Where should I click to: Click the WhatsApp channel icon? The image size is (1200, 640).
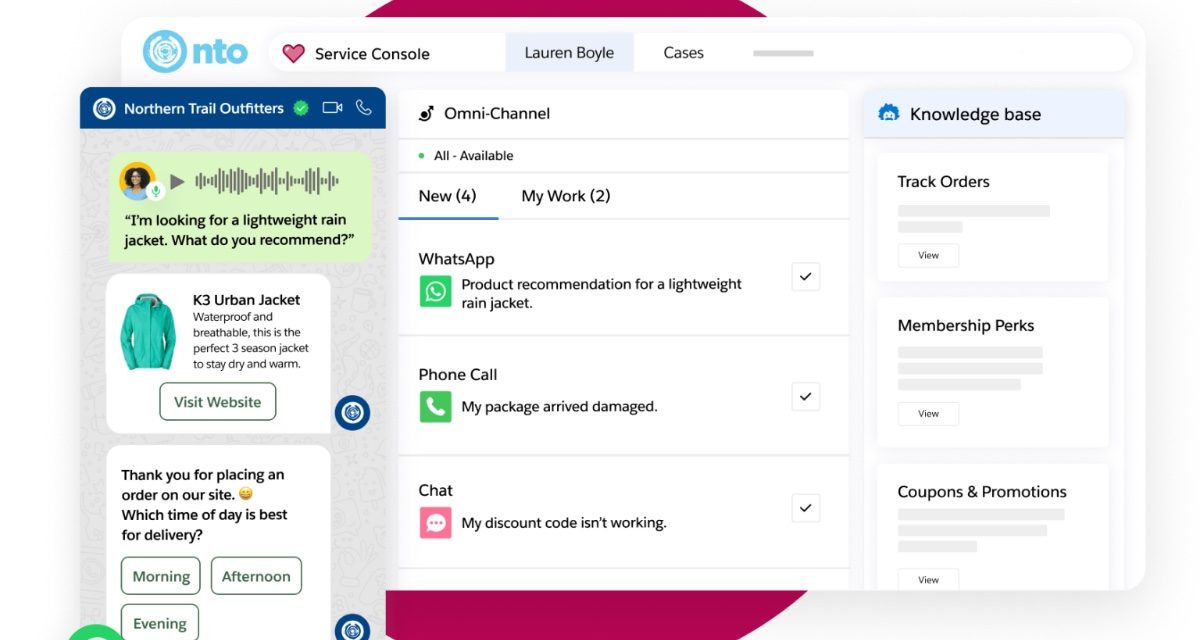[x=435, y=291]
